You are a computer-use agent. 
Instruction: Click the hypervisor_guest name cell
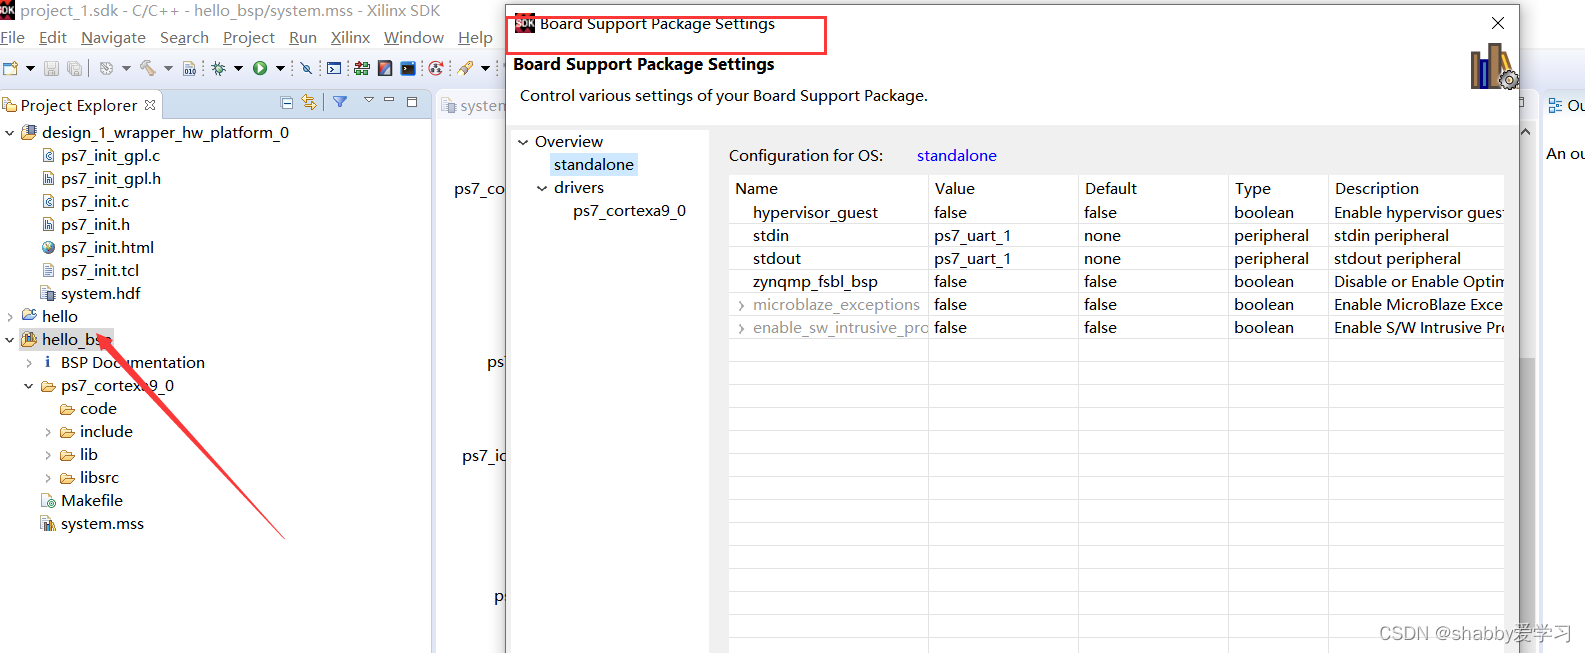(x=828, y=212)
